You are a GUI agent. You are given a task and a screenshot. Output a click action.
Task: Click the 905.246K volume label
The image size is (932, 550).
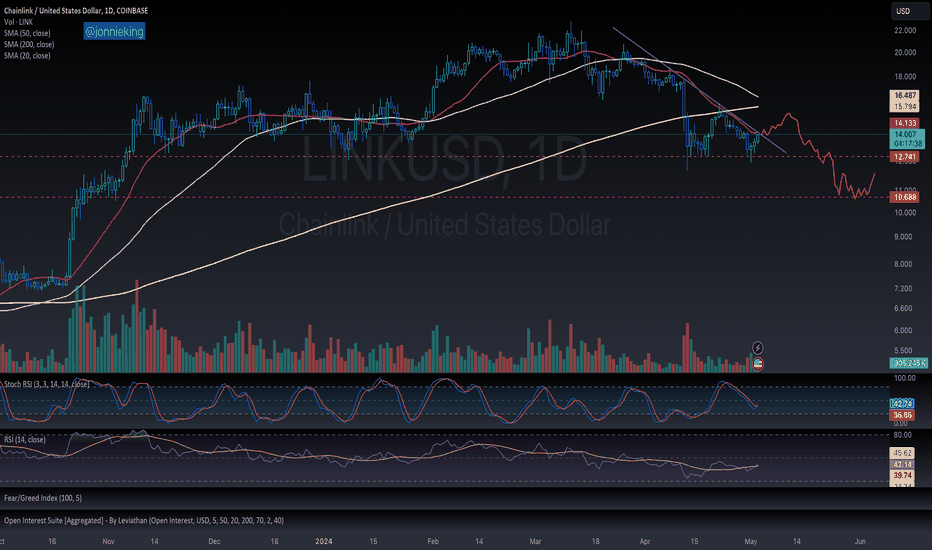coord(909,363)
